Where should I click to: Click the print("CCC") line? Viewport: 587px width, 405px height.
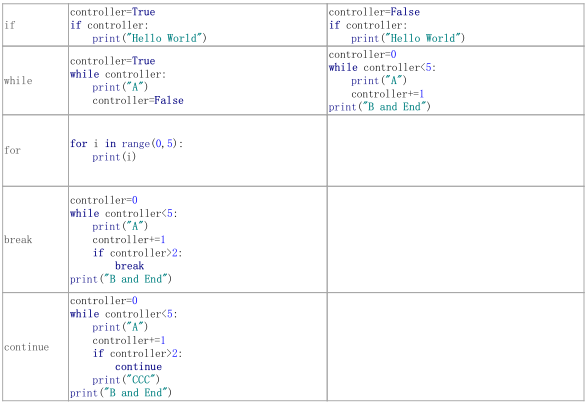(126, 380)
